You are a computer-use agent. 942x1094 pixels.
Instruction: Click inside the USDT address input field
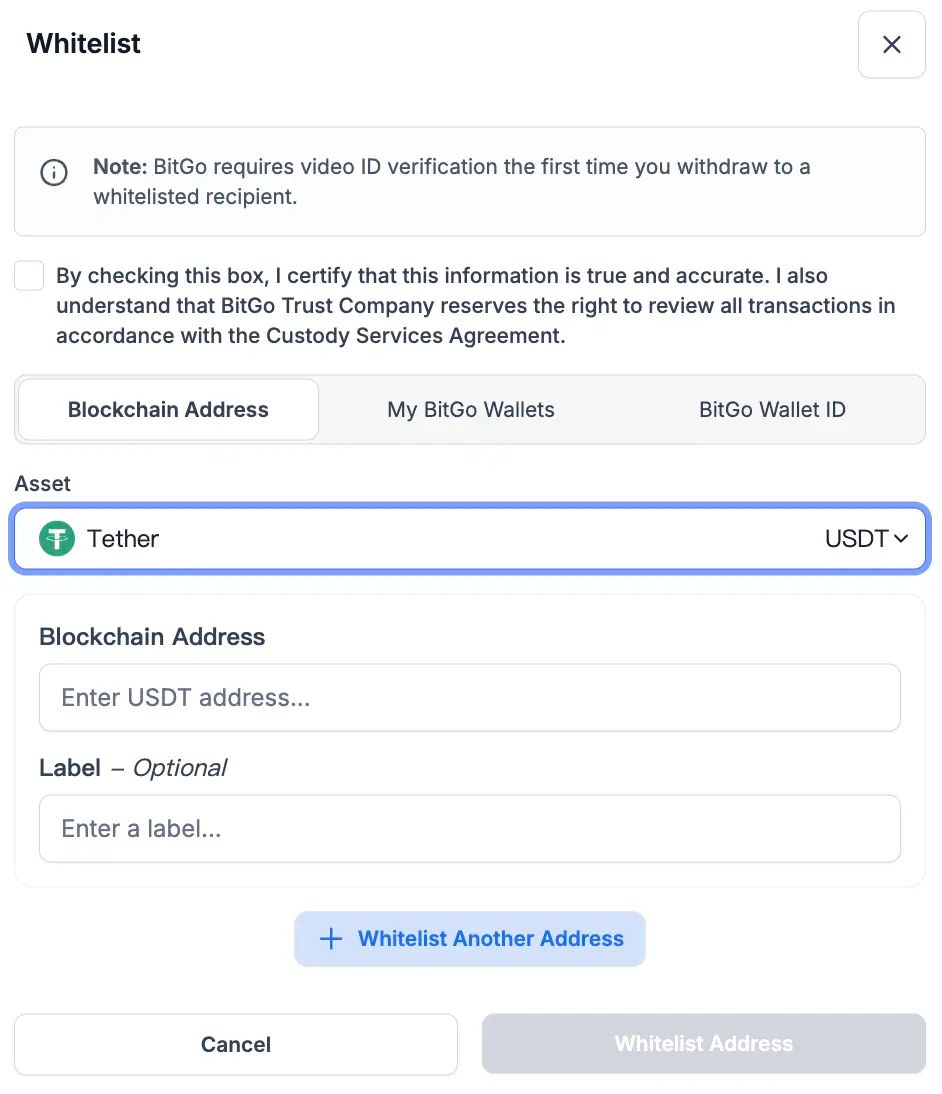470,697
